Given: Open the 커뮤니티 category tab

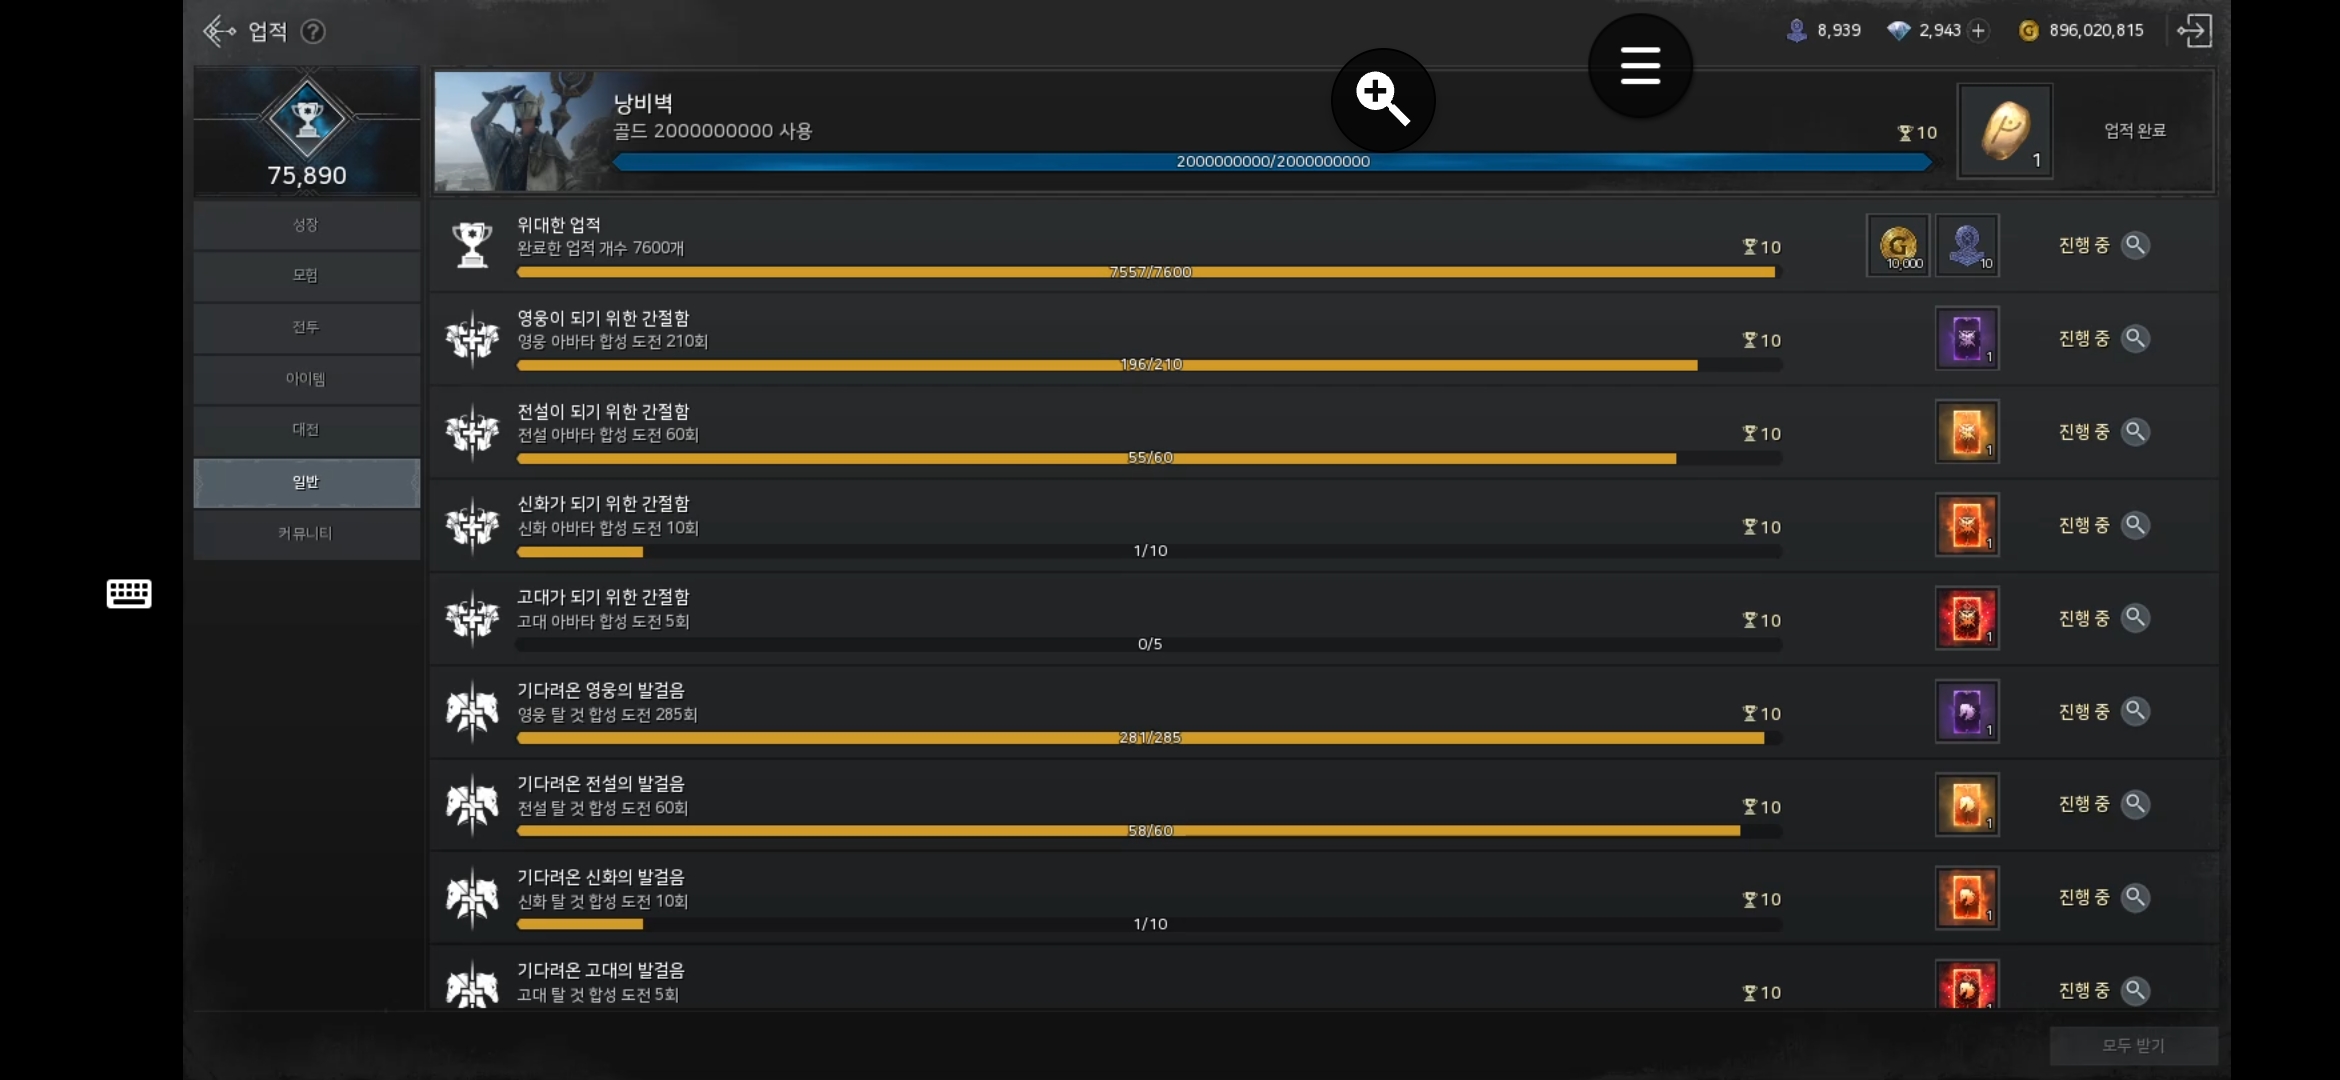Looking at the screenshot, I should coord(306,533).
